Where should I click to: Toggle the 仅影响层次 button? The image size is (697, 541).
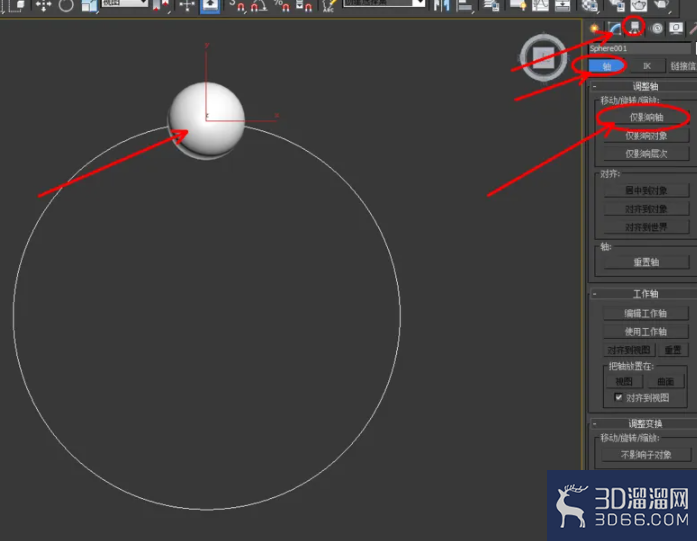pyautogui.click(x=646, y=154)
